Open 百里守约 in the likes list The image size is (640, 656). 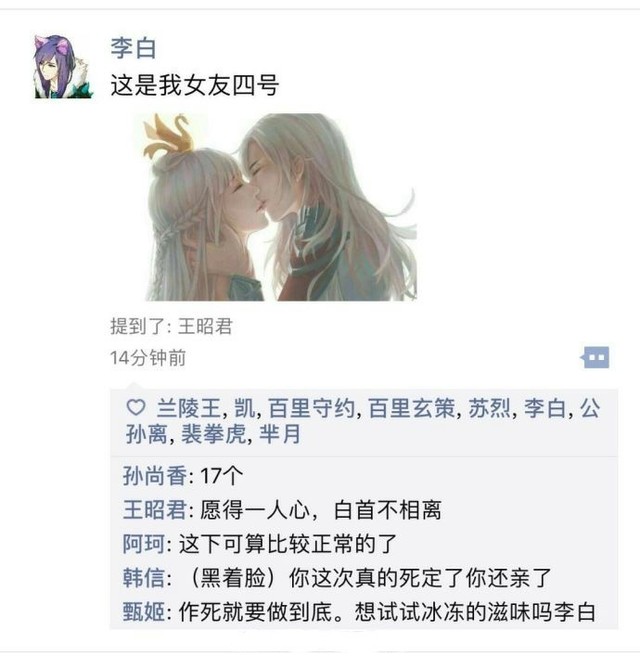click(312, 408)
